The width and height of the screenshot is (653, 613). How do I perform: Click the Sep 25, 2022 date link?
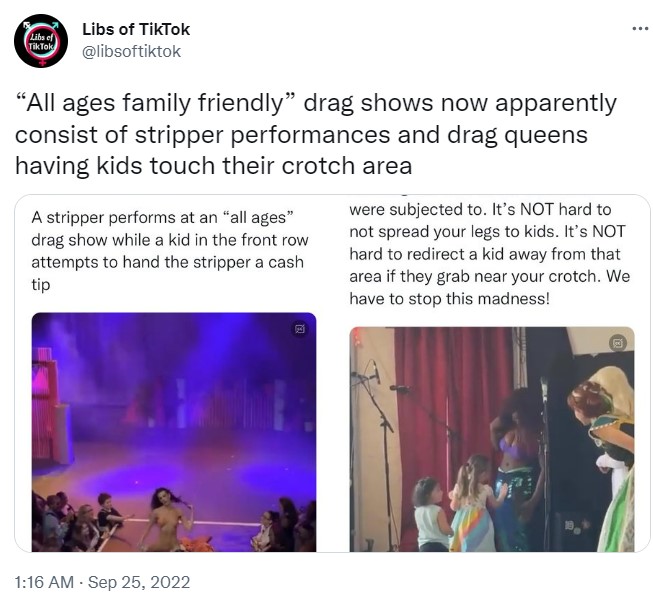[x=139, y=582]
